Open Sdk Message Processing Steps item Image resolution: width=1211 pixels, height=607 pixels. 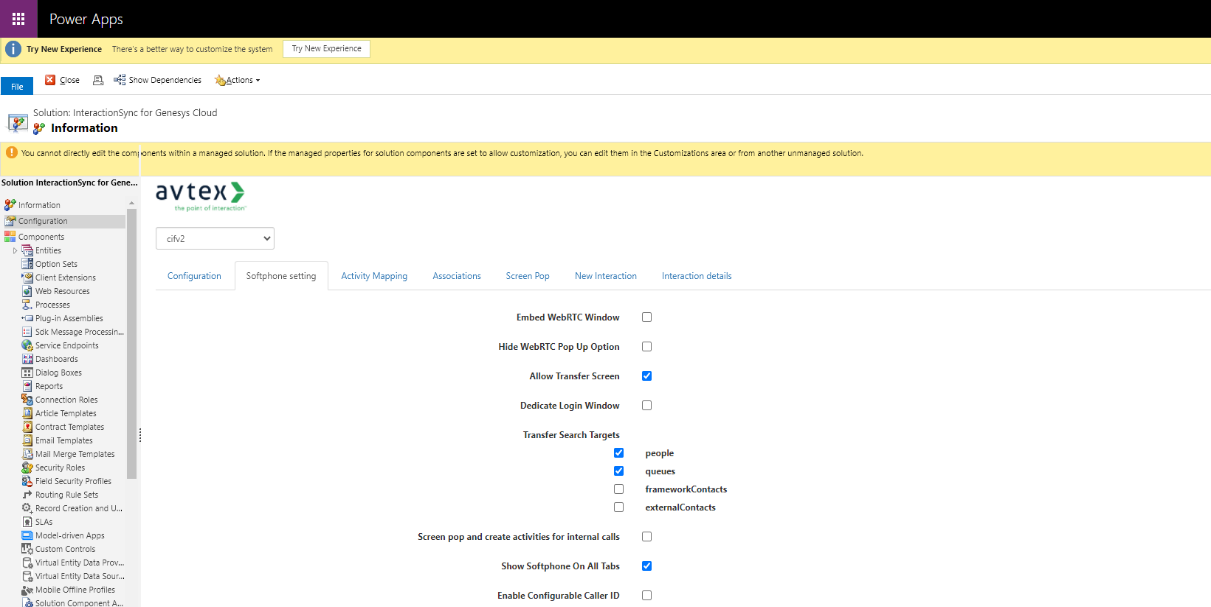pyautogui.click(x=79, y=332)
